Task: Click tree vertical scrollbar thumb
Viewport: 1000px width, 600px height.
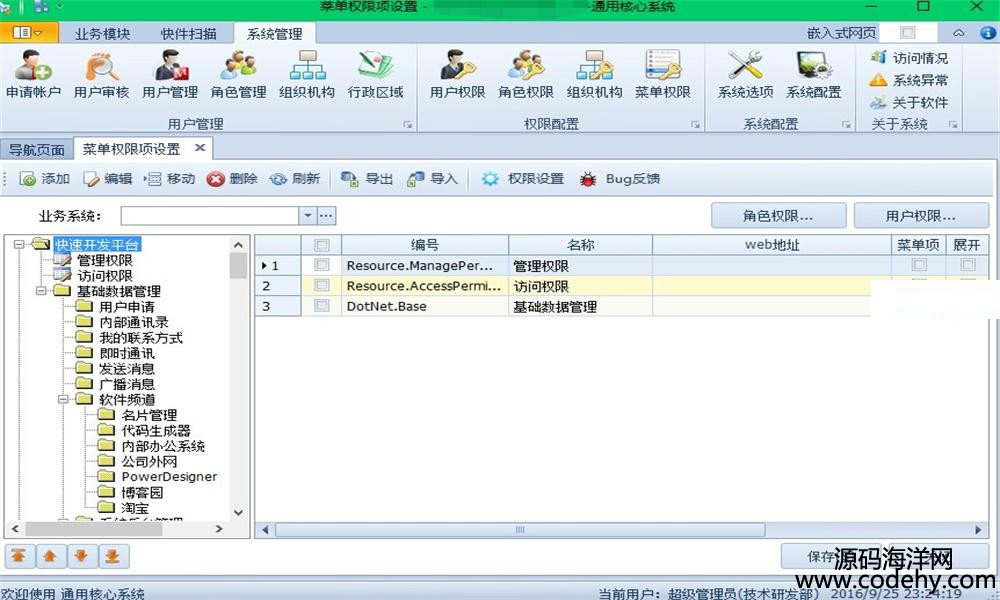Action: [239, 265]
